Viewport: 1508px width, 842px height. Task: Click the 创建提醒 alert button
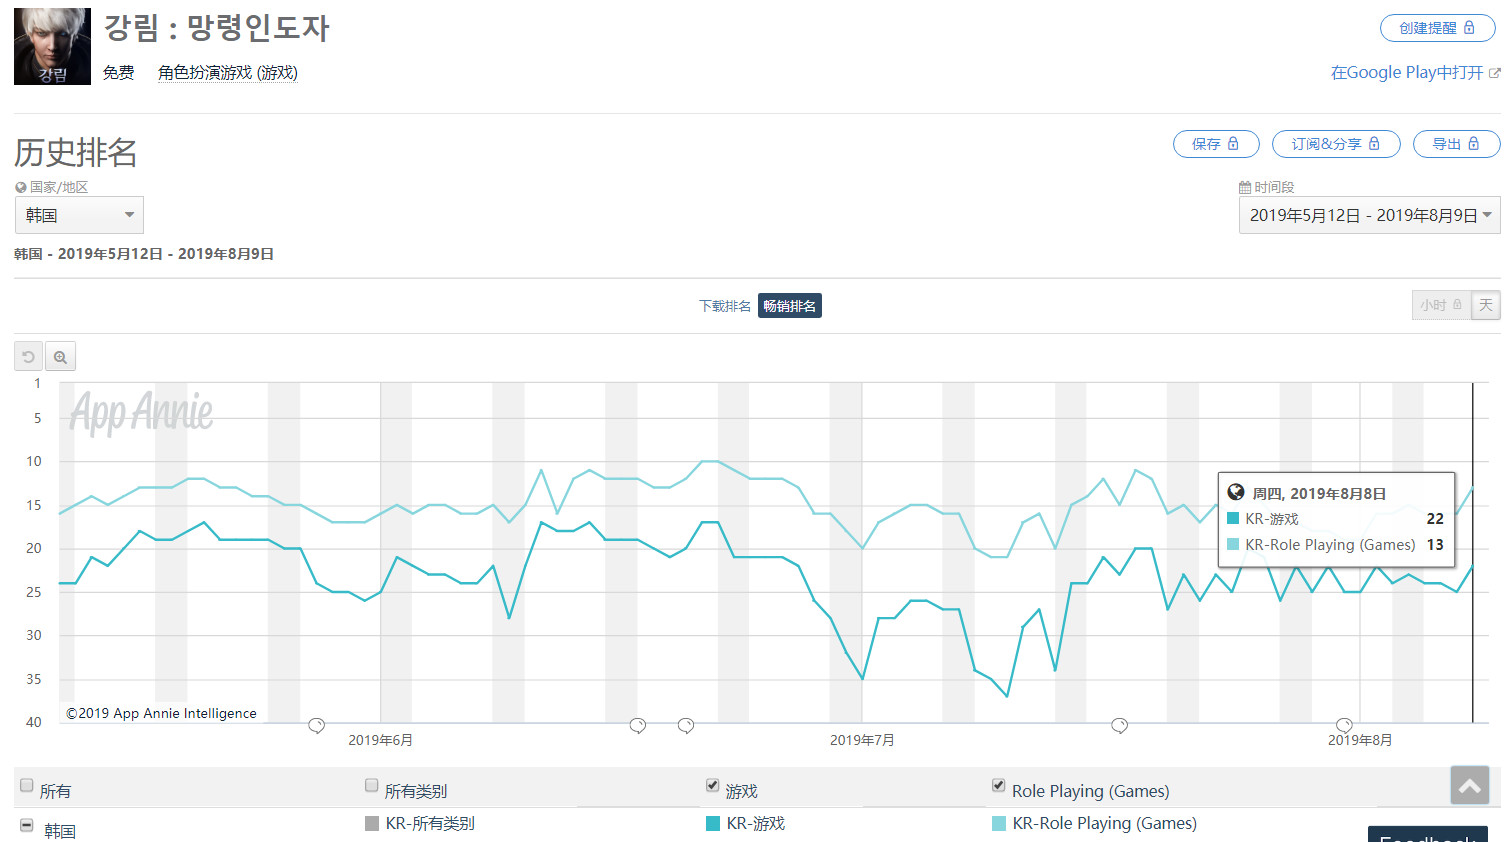click(x=1437, y=28)
